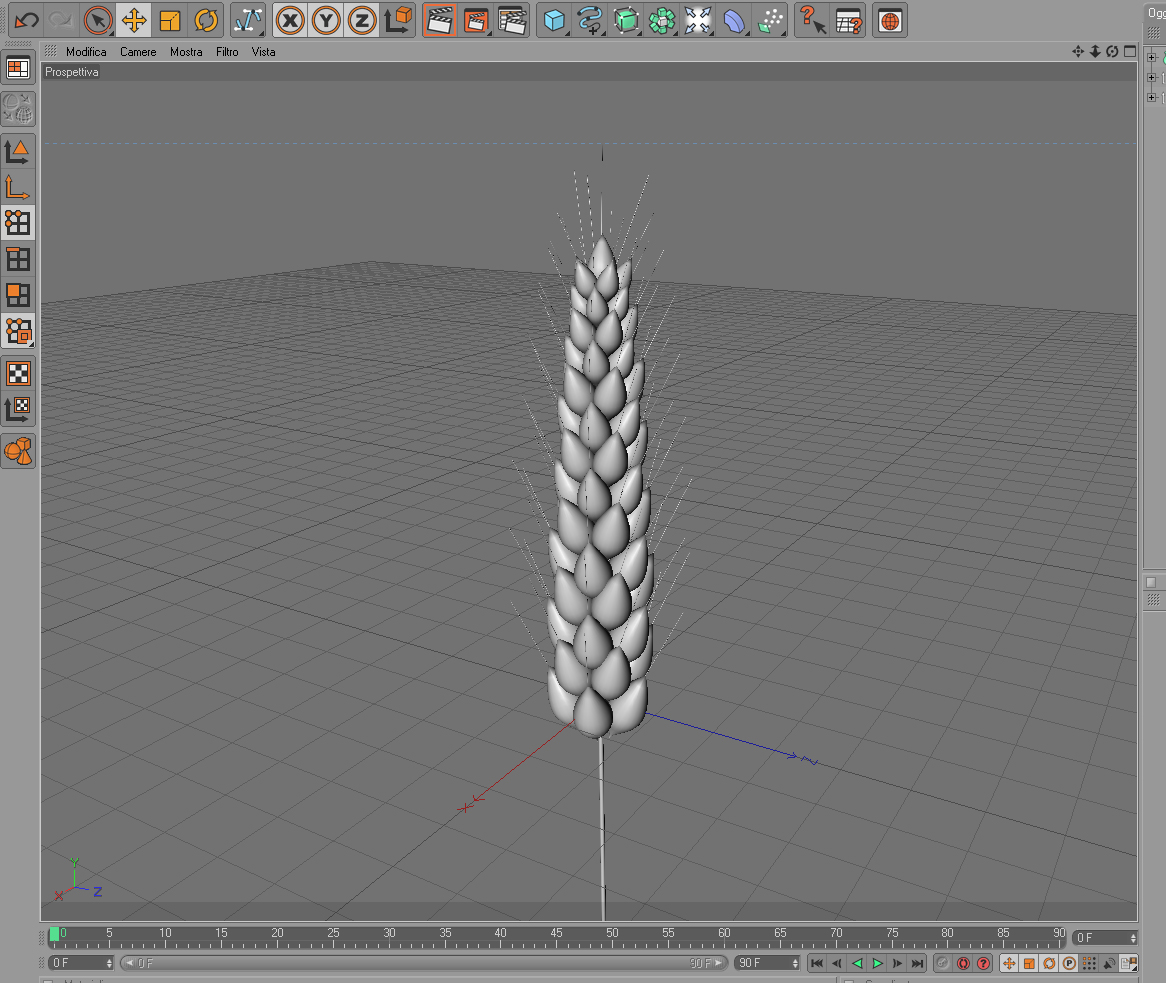Toggle the red autokeying button
1166x983 pixels.
(963, 963)
